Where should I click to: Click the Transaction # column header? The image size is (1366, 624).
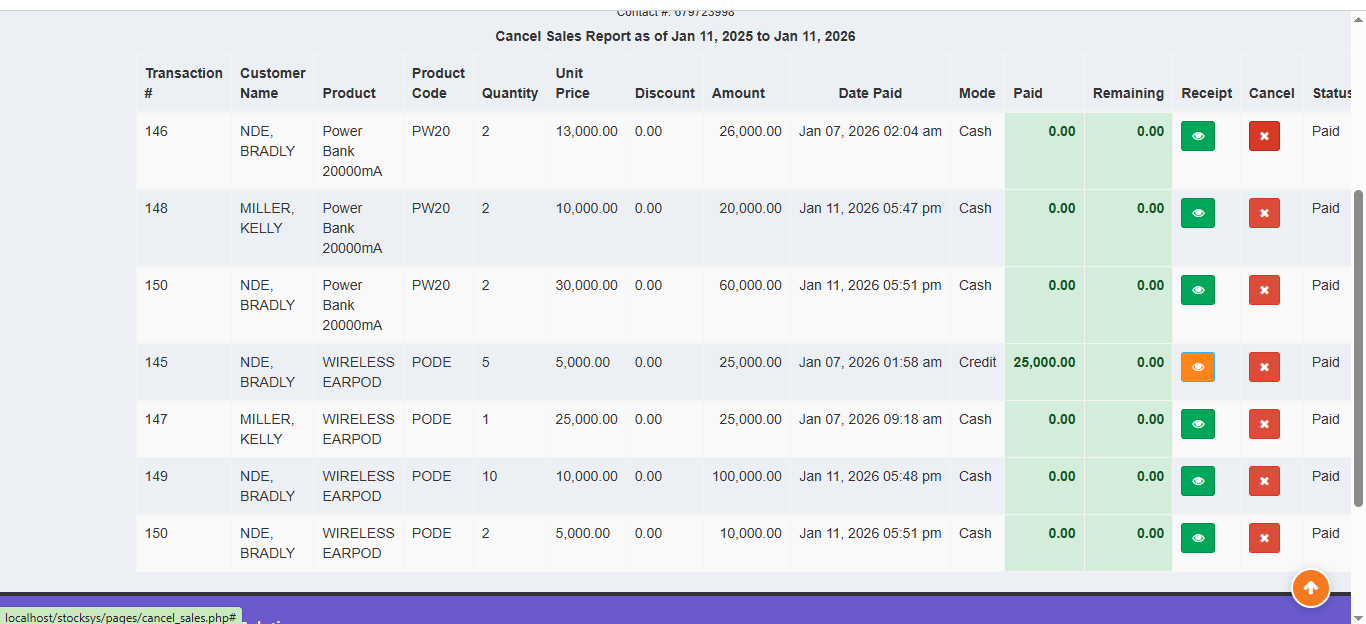click(184, 83)
